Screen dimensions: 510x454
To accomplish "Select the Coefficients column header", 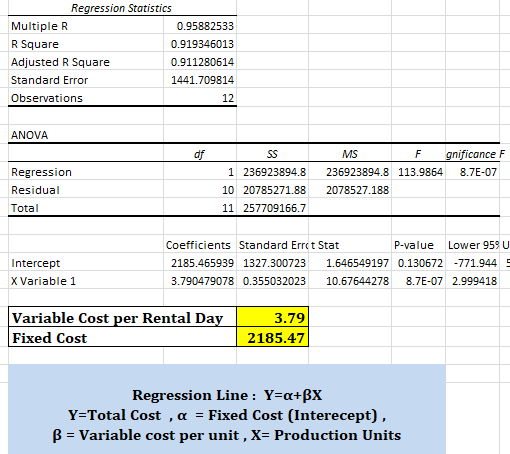I will coord(200,245).
